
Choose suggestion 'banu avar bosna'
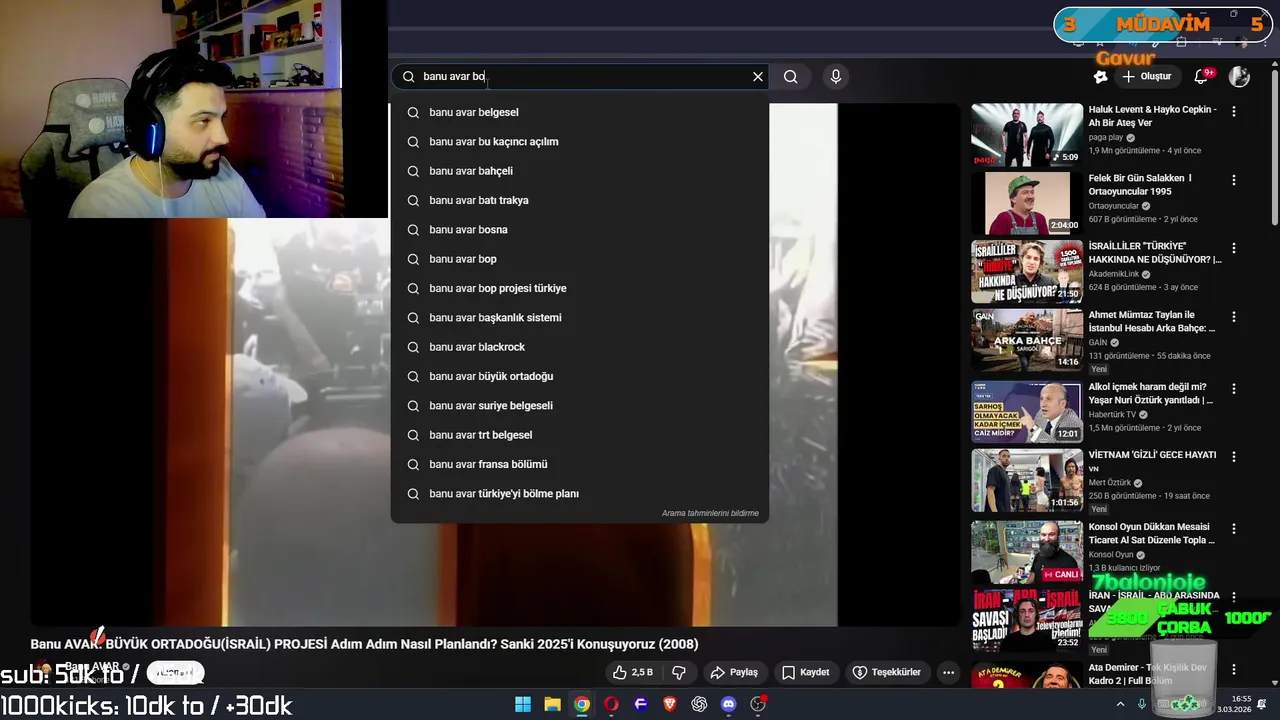click(x=580, y=230)
